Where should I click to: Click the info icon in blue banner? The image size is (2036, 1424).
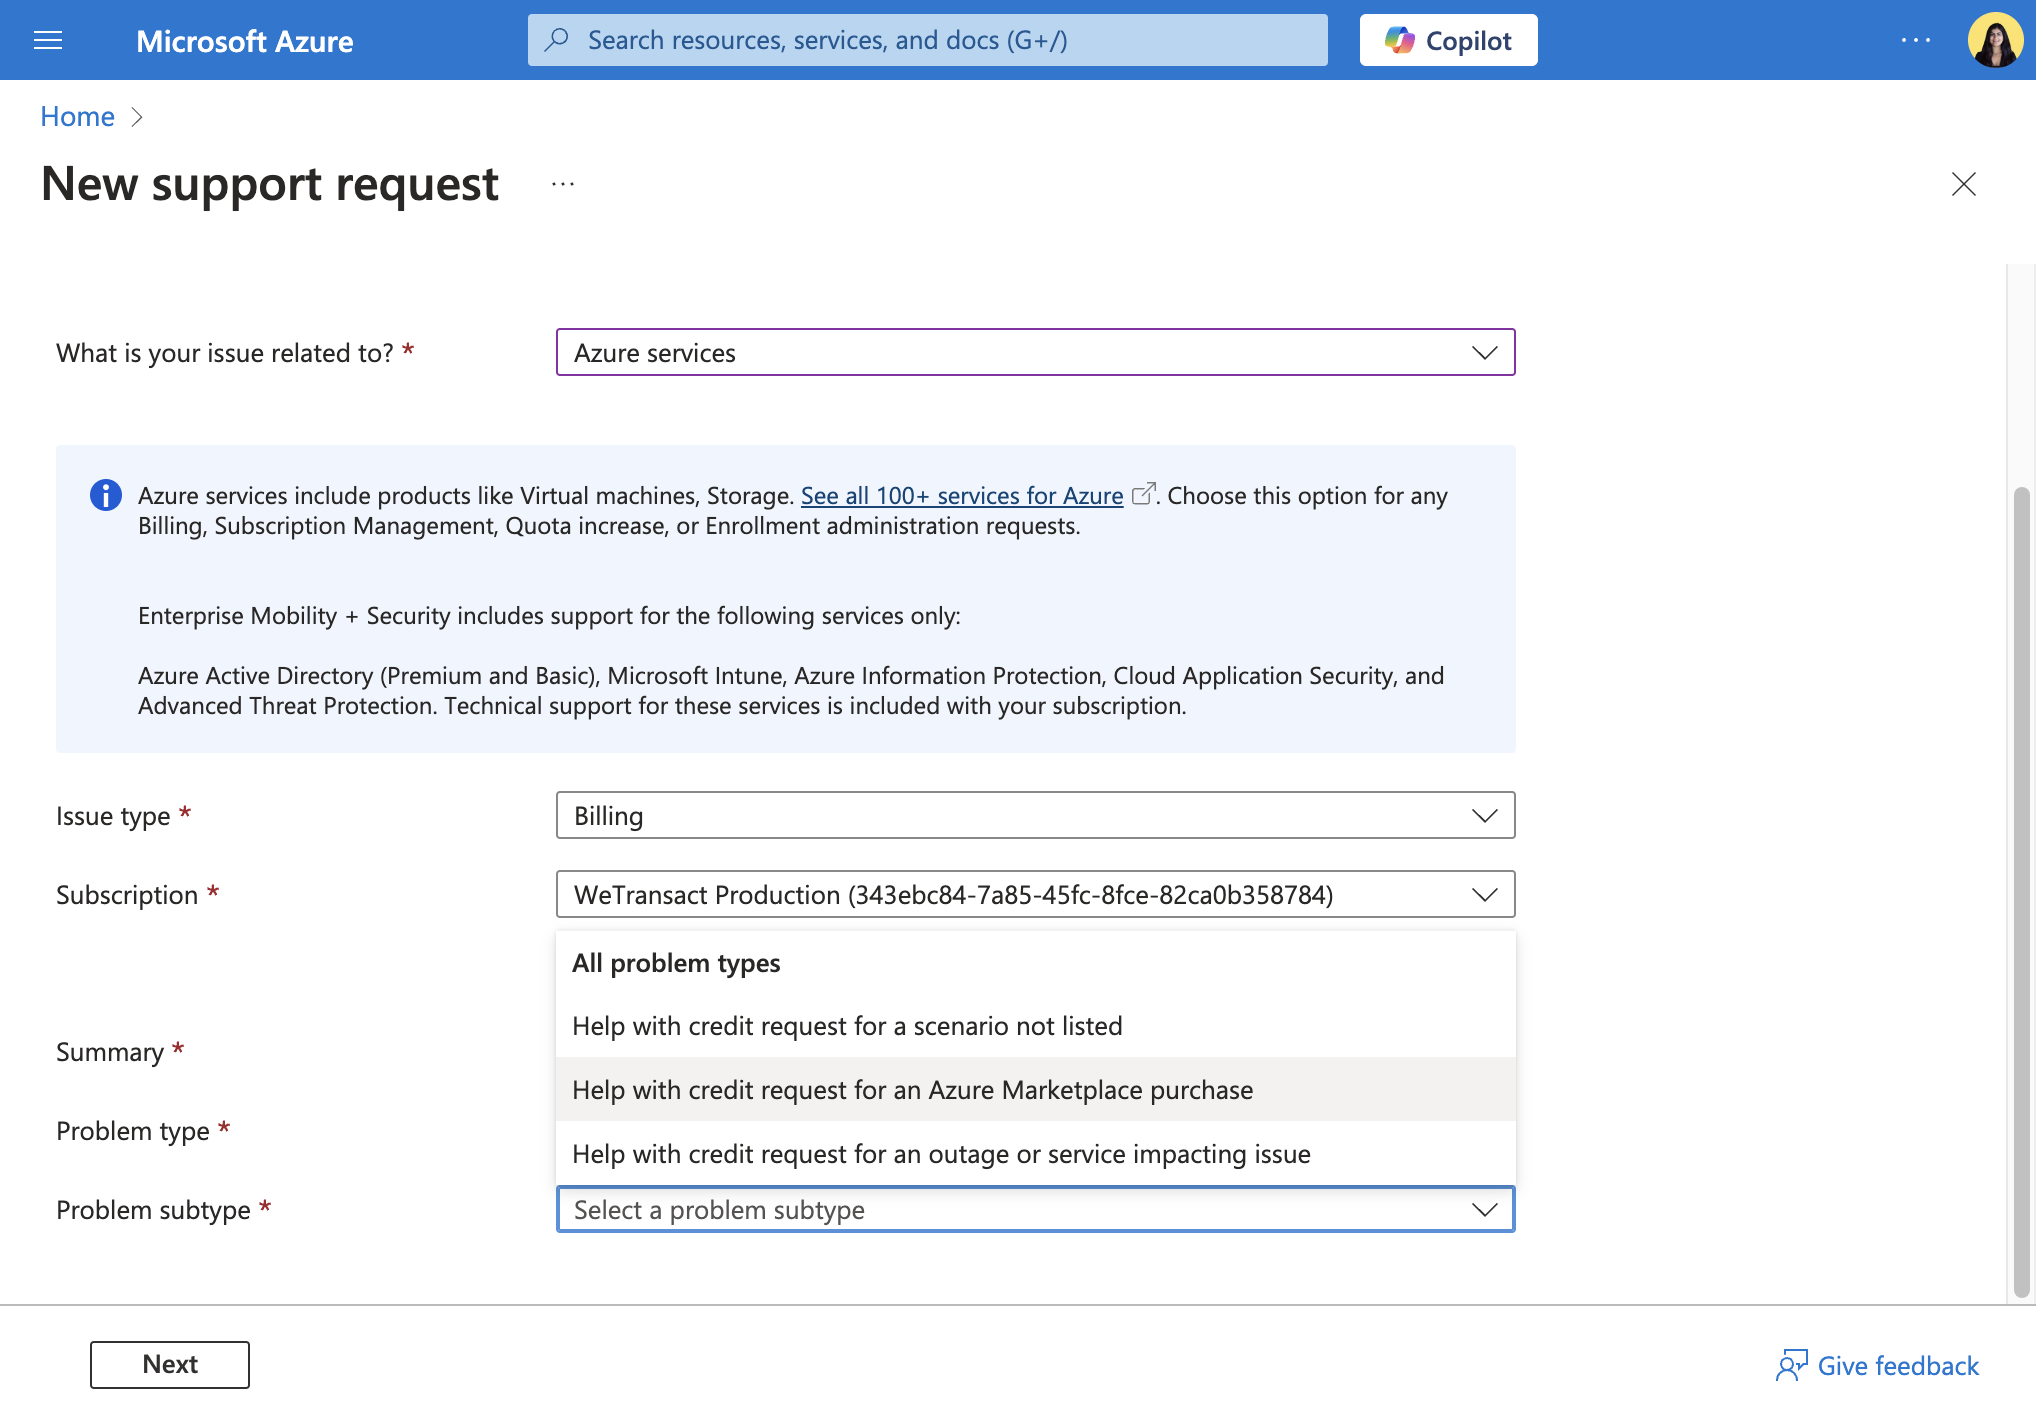(106, 495)
